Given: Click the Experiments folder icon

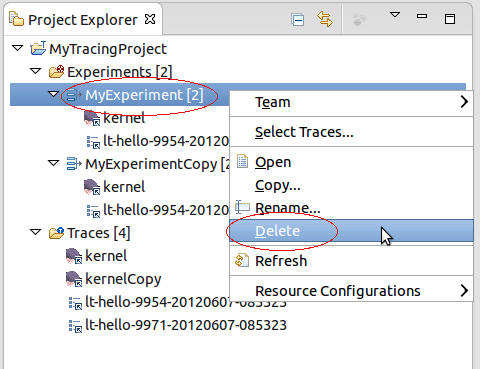Looking at the screenshot, I should click(56, 71).
